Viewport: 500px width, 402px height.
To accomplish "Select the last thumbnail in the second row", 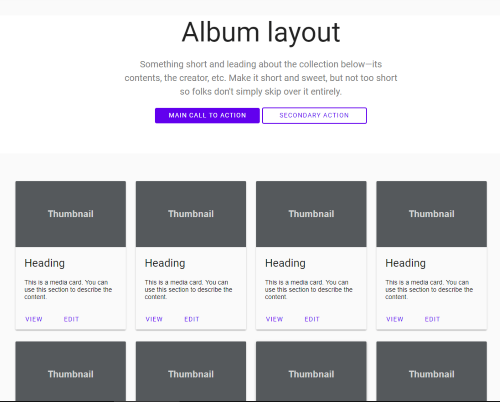I will 432,371.
